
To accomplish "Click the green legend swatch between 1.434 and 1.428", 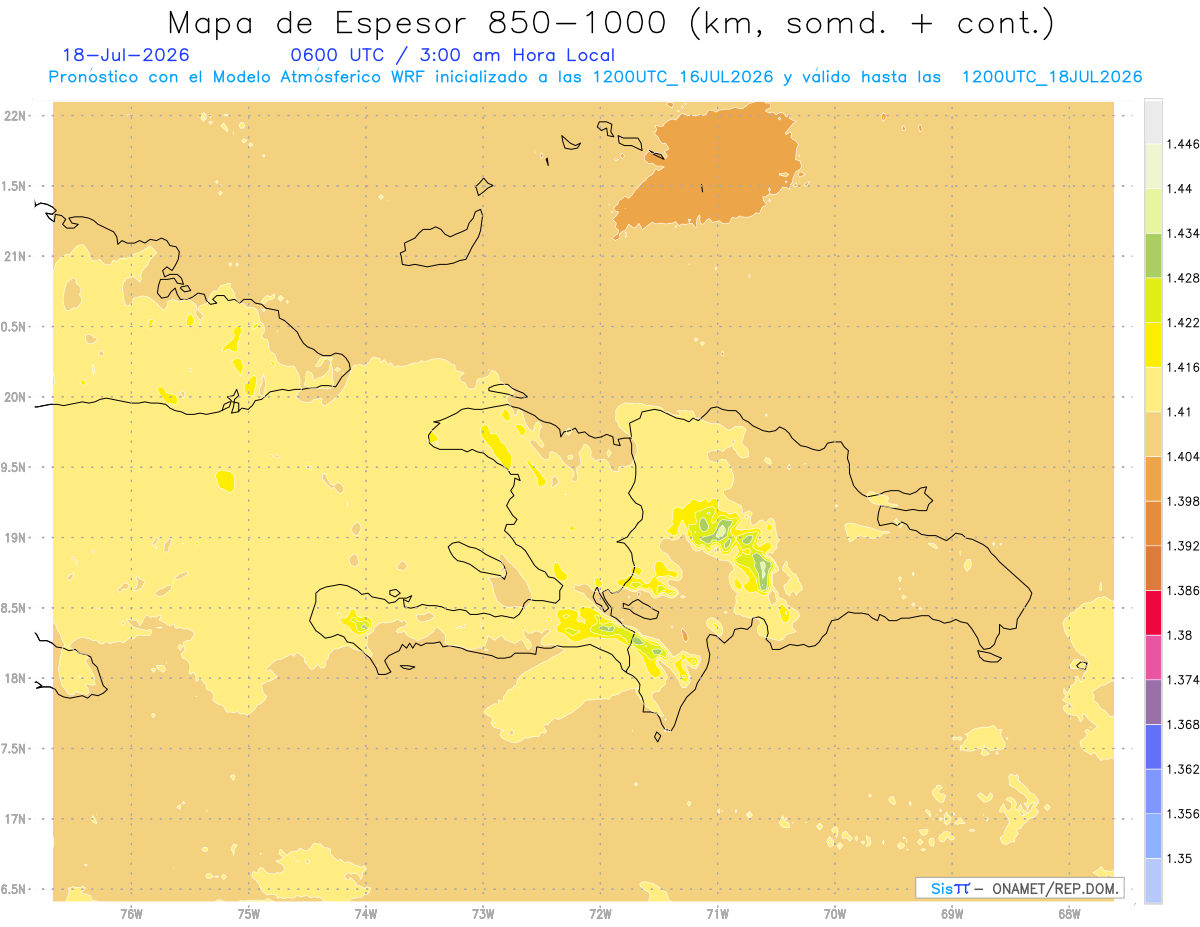I will [1153, 255].
